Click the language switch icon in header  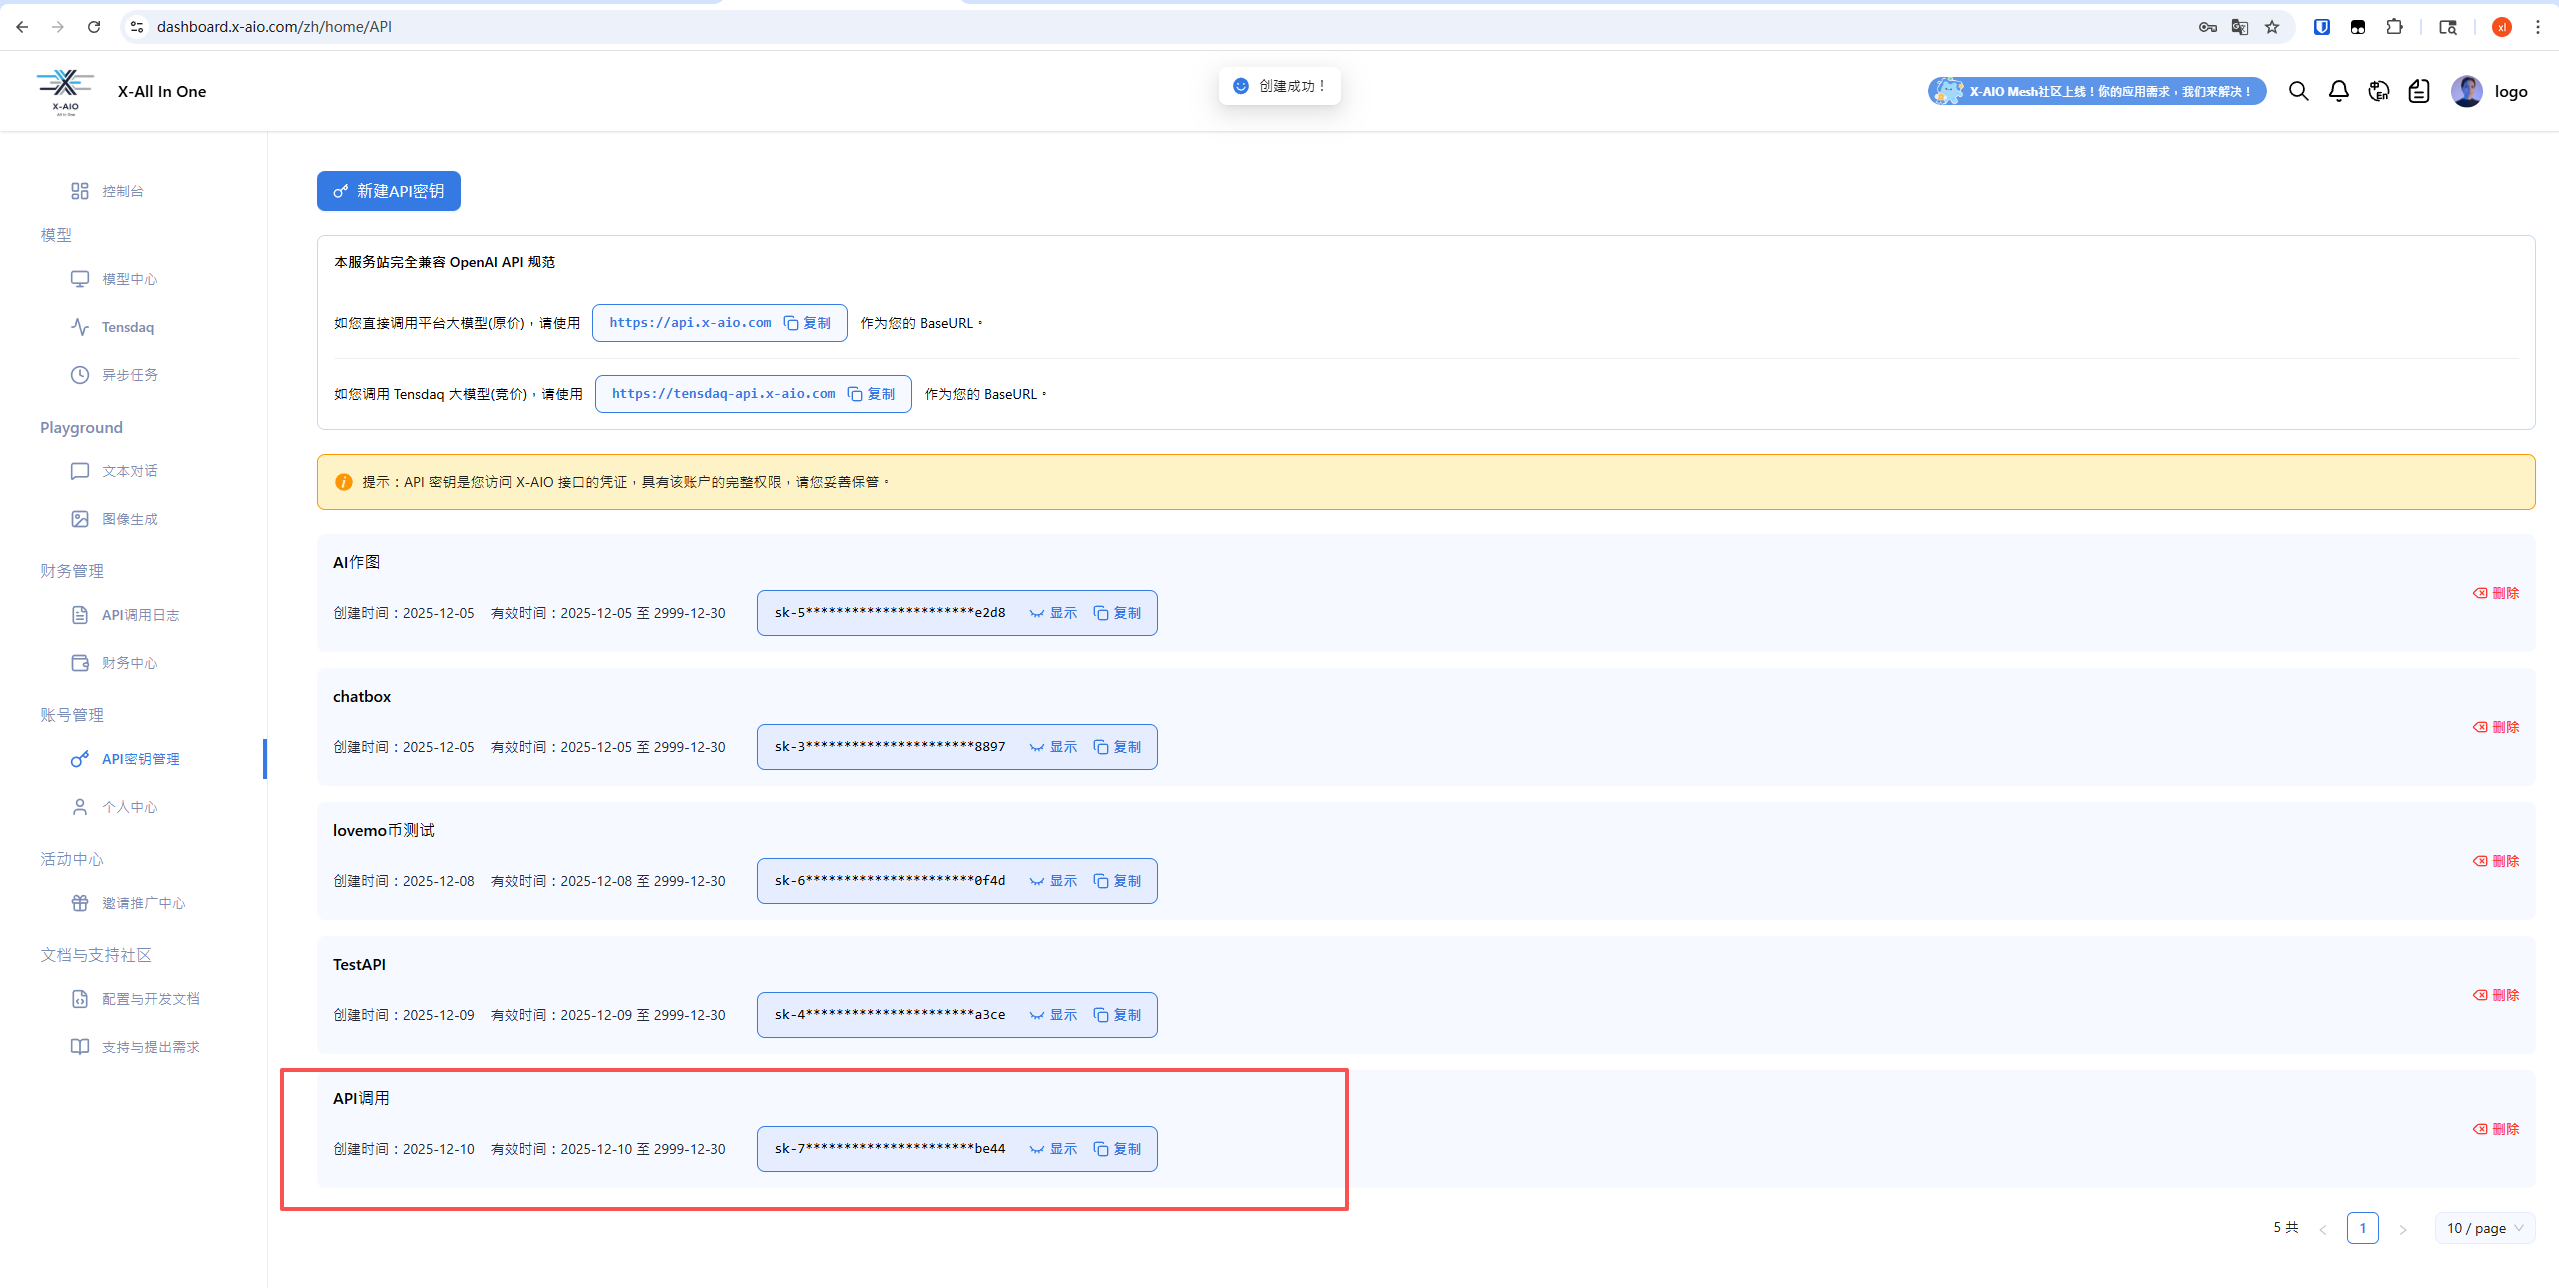pos(2379,91)
